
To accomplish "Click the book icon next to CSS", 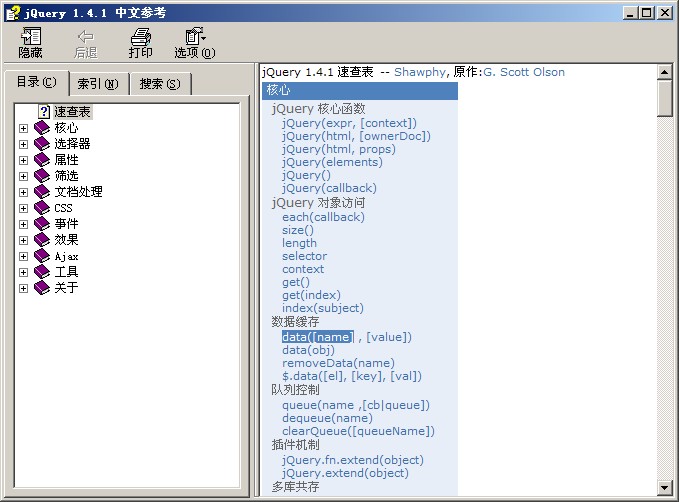I will 41,208.
